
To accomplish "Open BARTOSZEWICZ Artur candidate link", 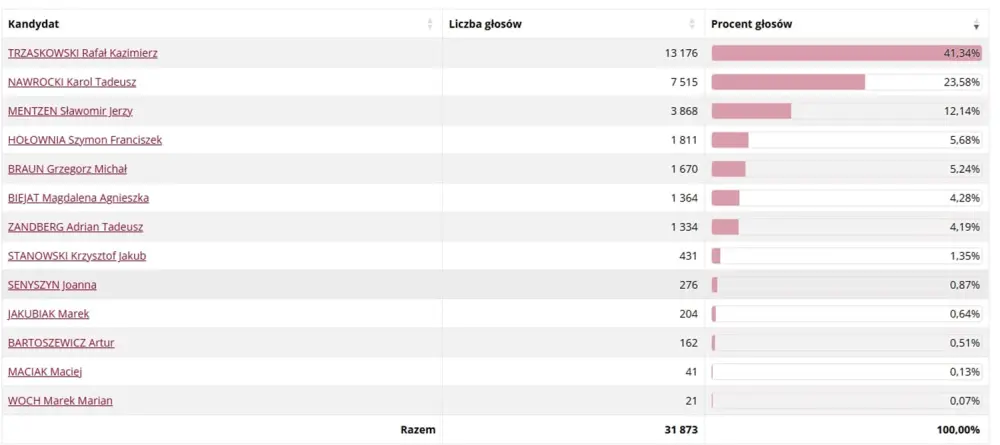I will (x=61, y=343).
